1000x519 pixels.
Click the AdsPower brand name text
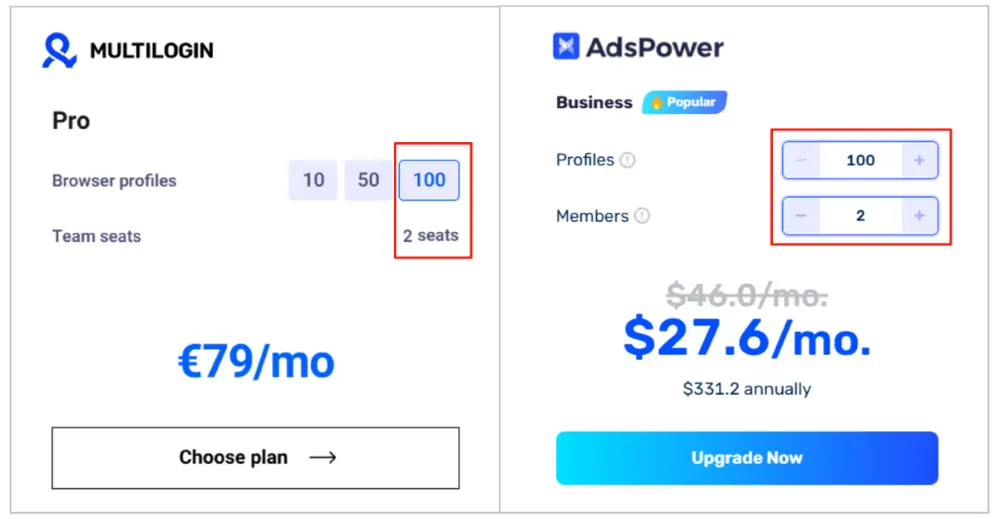pos(655,47)
